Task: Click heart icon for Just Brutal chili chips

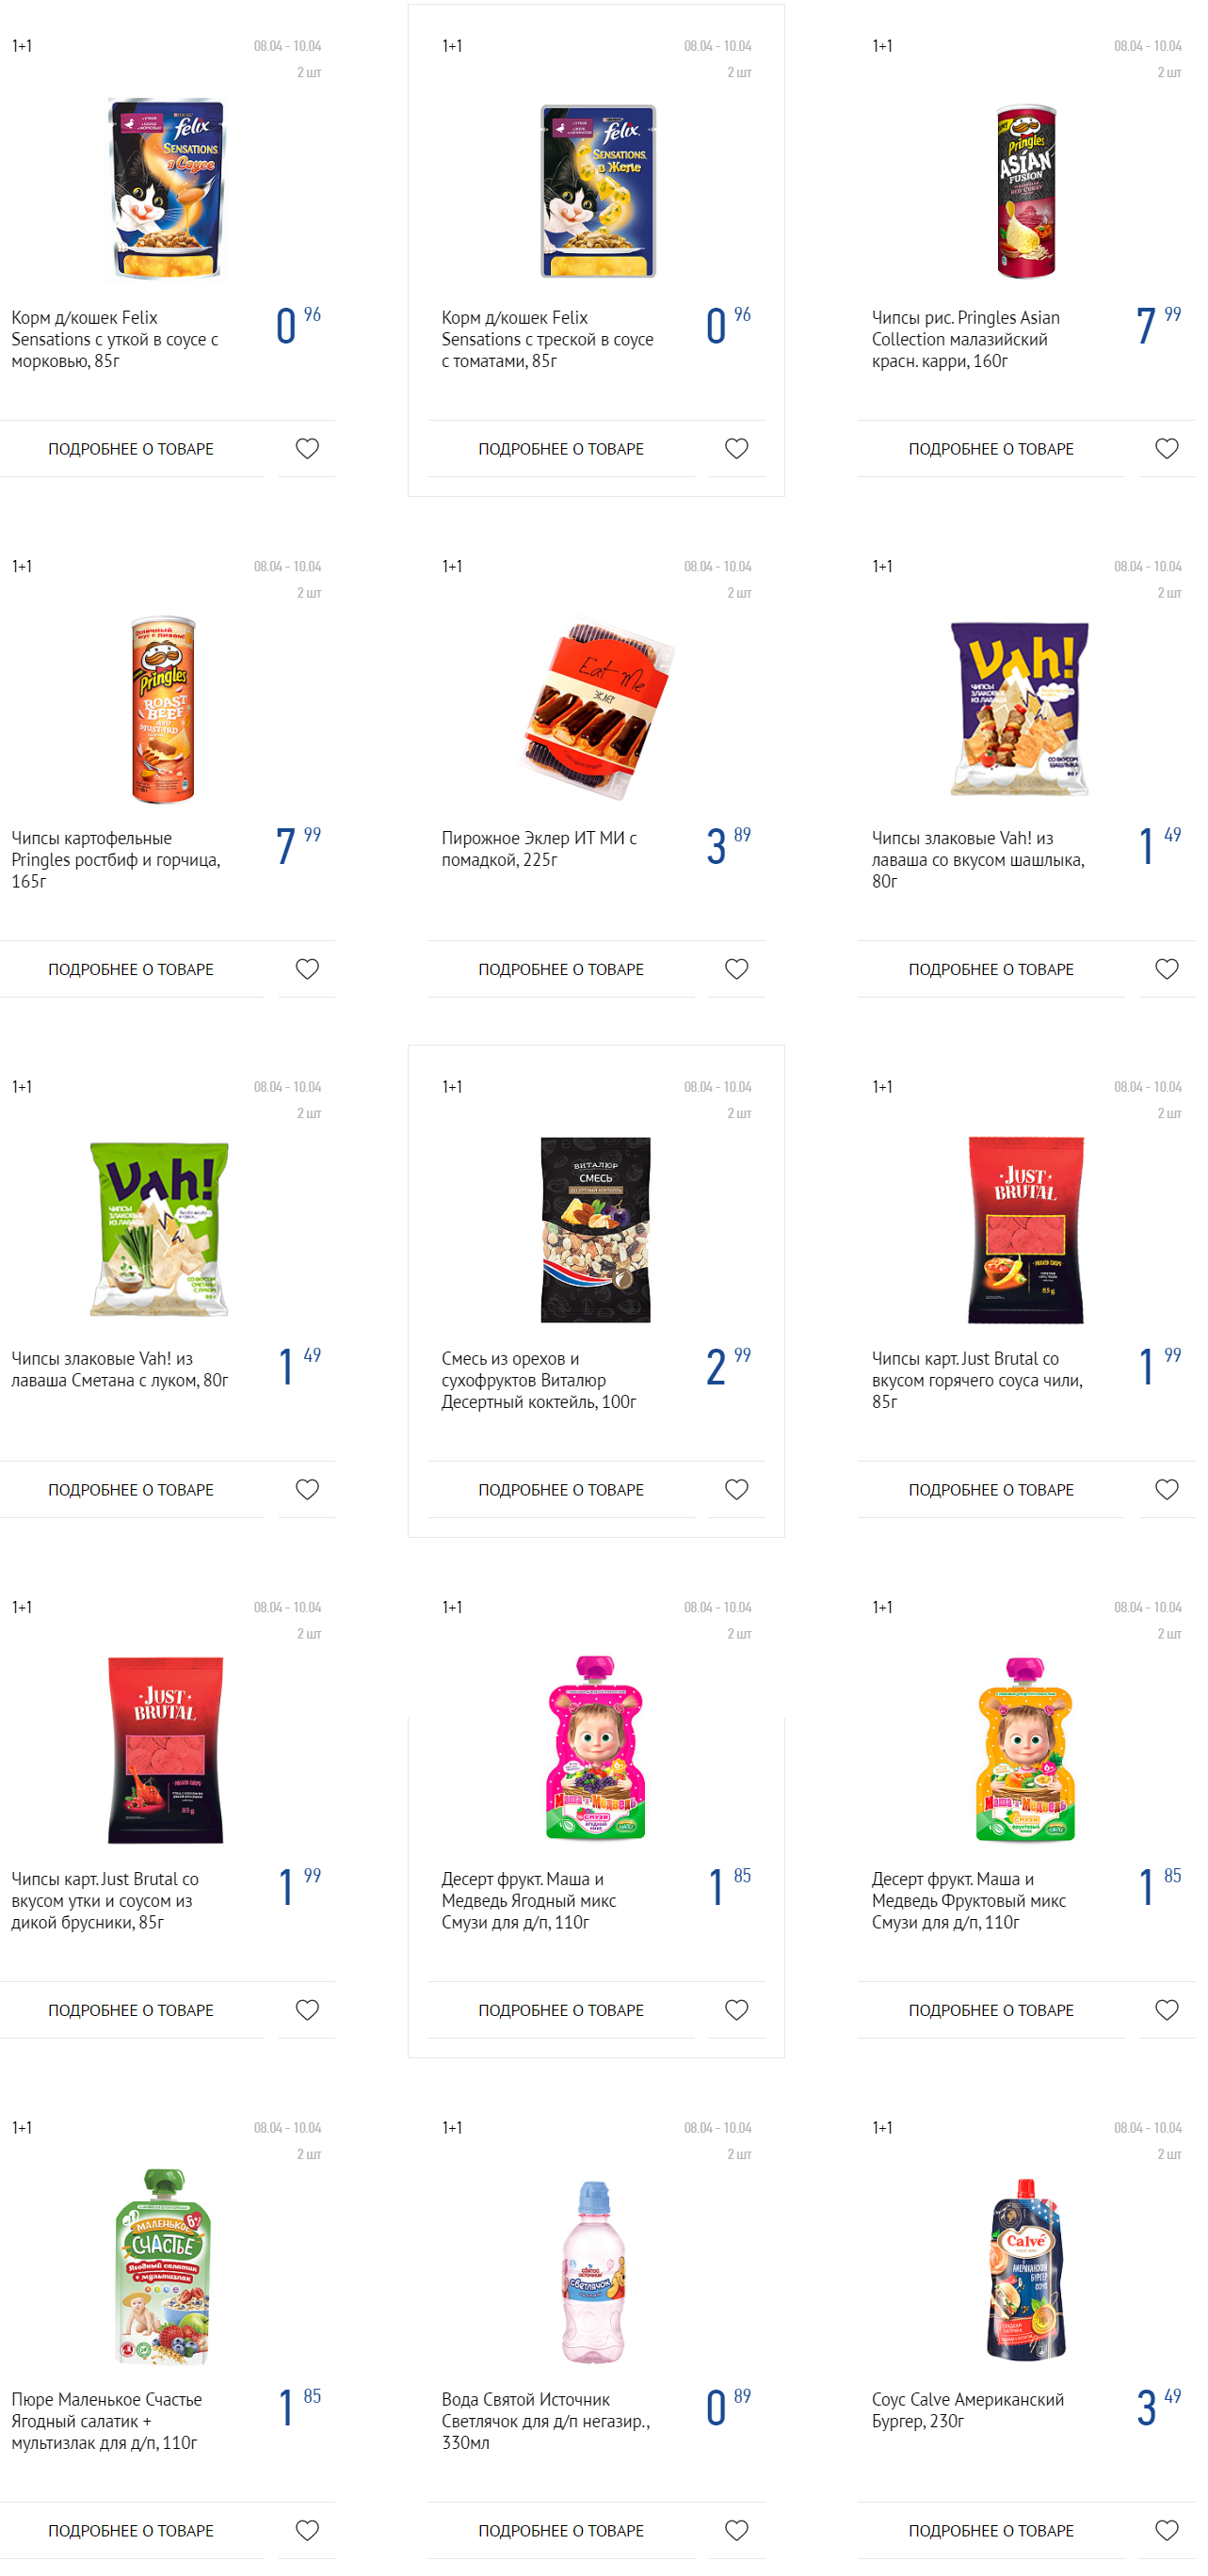Action: pos(1166,1488)
